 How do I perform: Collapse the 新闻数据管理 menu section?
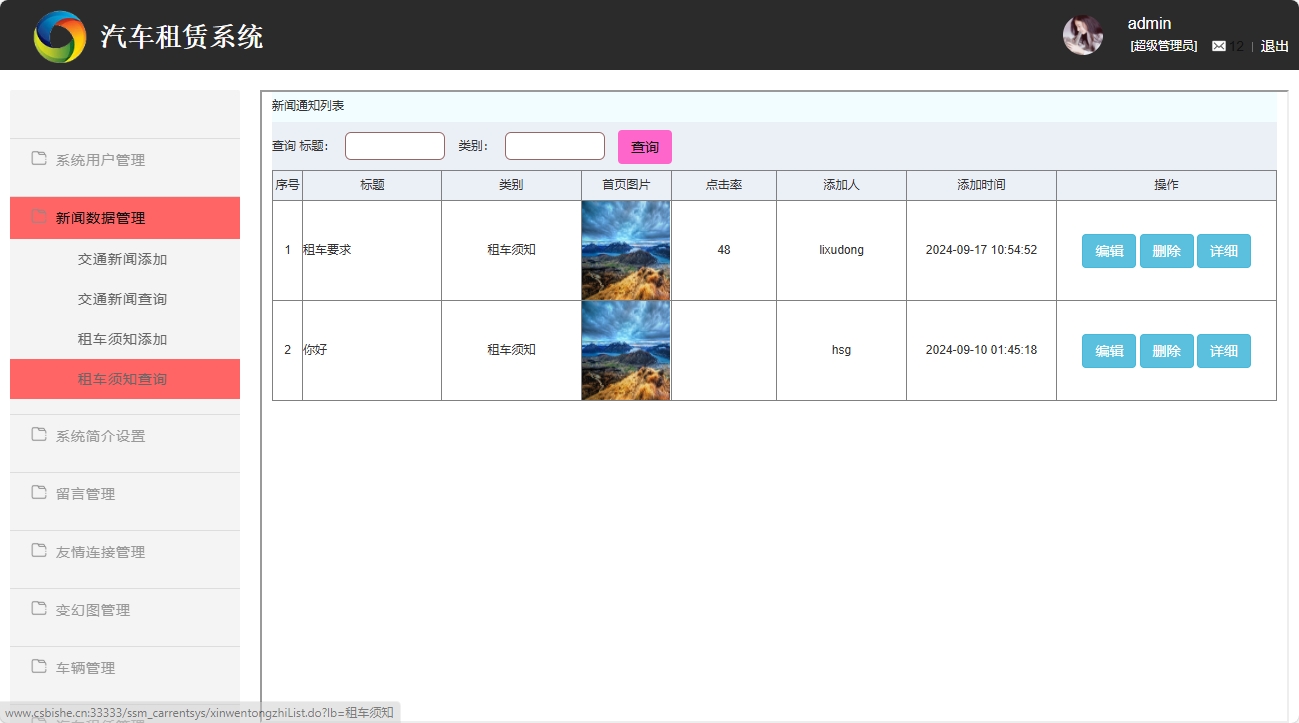coord(125,218)
